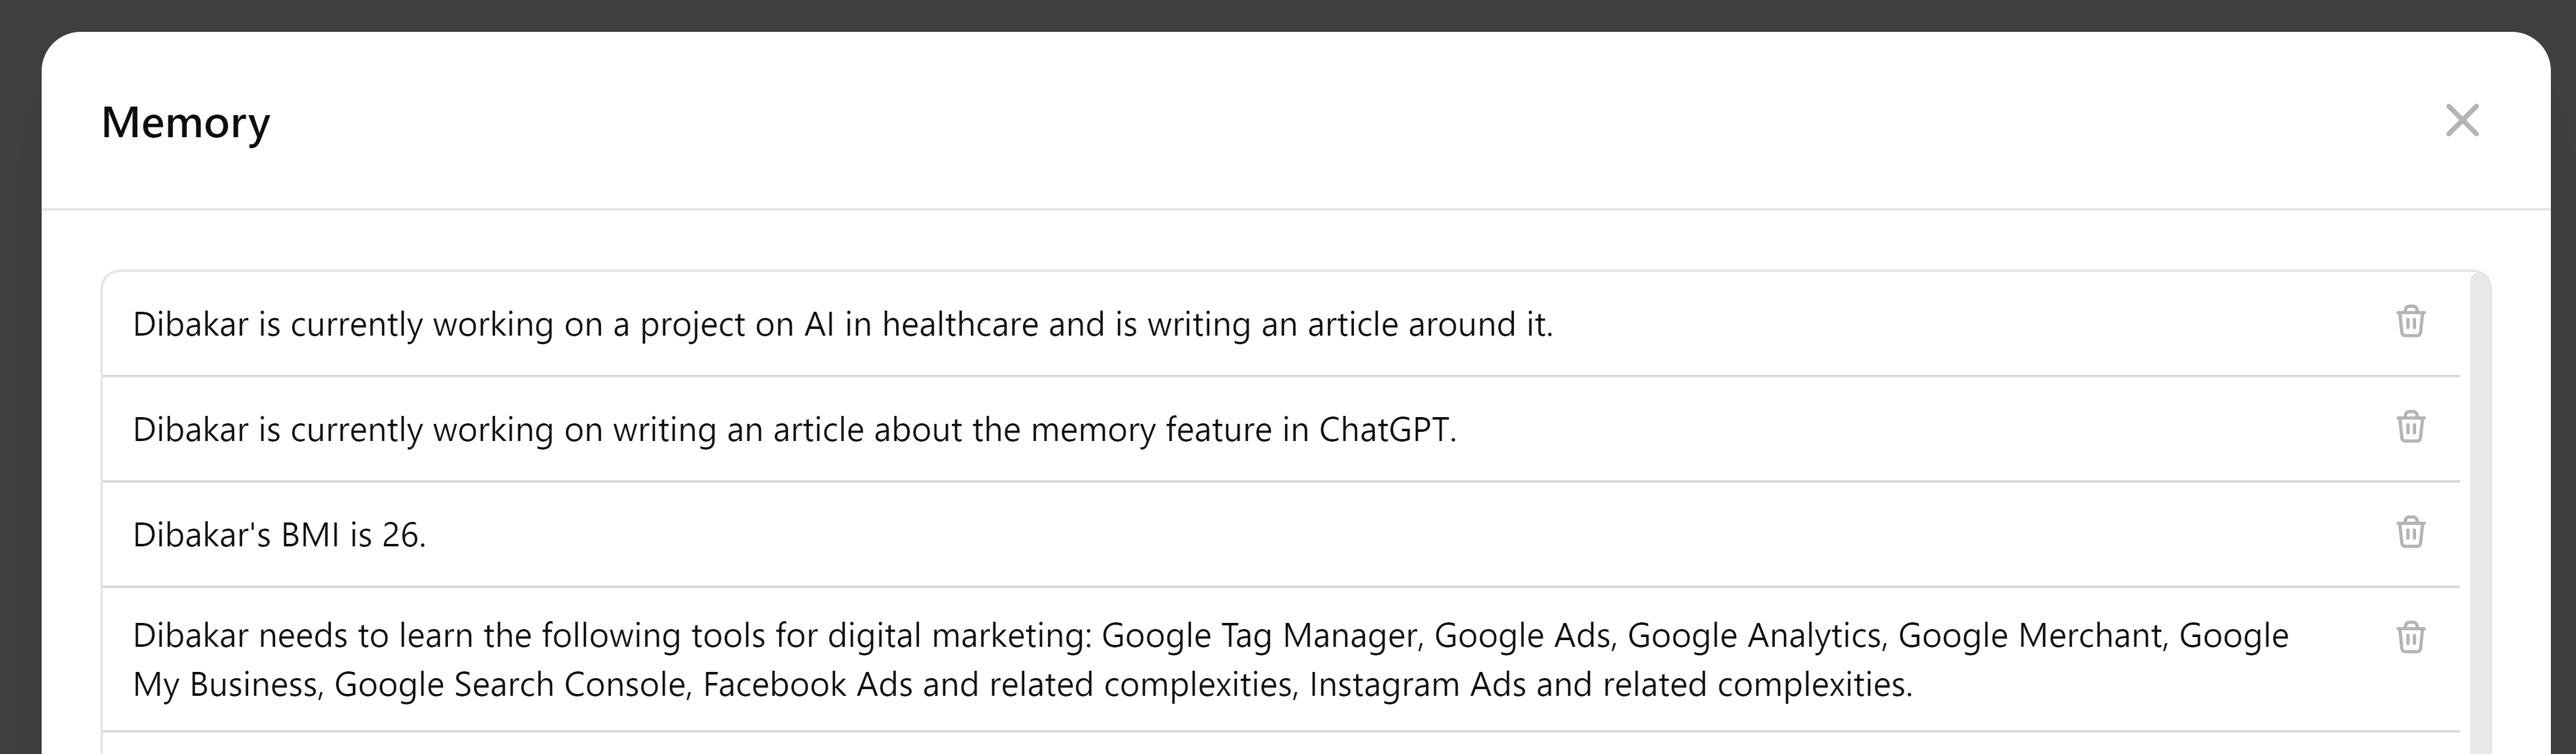Delete the ChatGPT memory feature entry
The height and width of the screenshot is (754, 2576).
(2410, 427)
